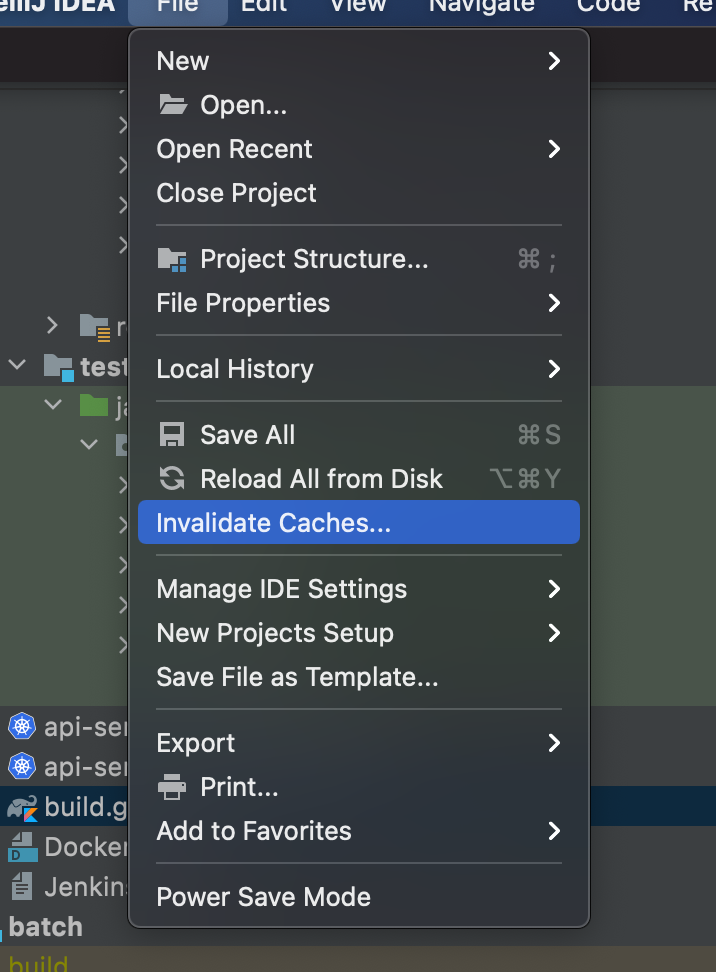716x972 pixels.
Task: Click second api-ser Kubernetes file icon
Action: pos(22,766)
